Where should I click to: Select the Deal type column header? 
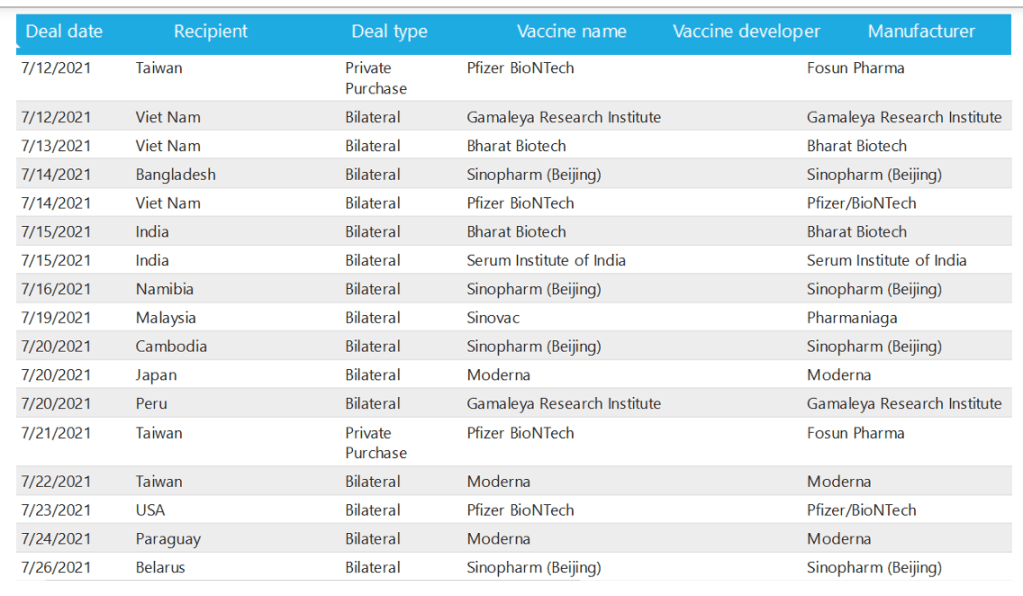389,31
